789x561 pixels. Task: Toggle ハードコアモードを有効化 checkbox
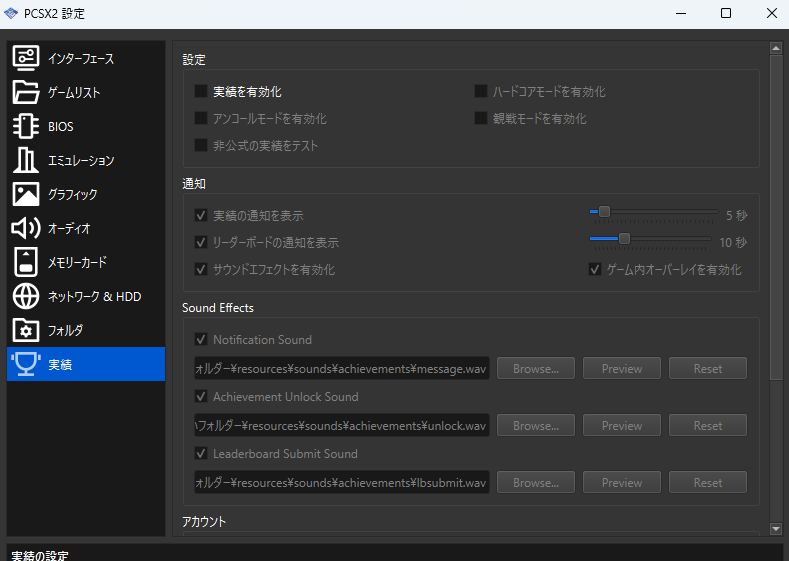[x=481, y=92]
